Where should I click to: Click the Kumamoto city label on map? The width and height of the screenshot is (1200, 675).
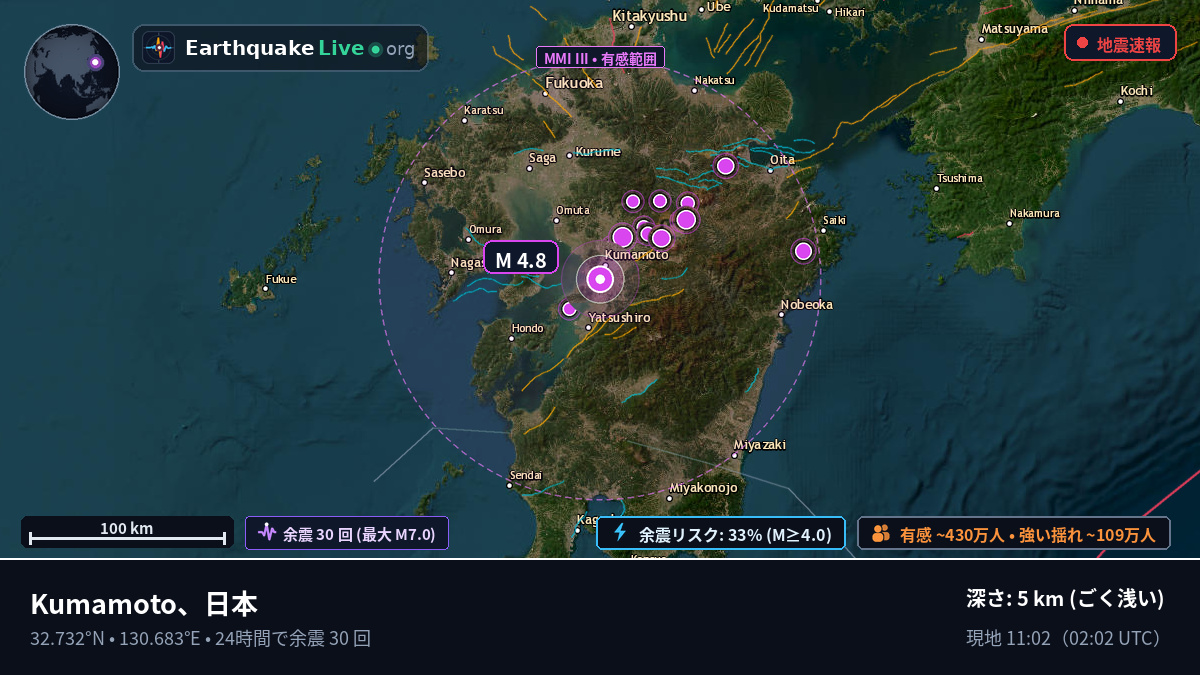[636, 255]
